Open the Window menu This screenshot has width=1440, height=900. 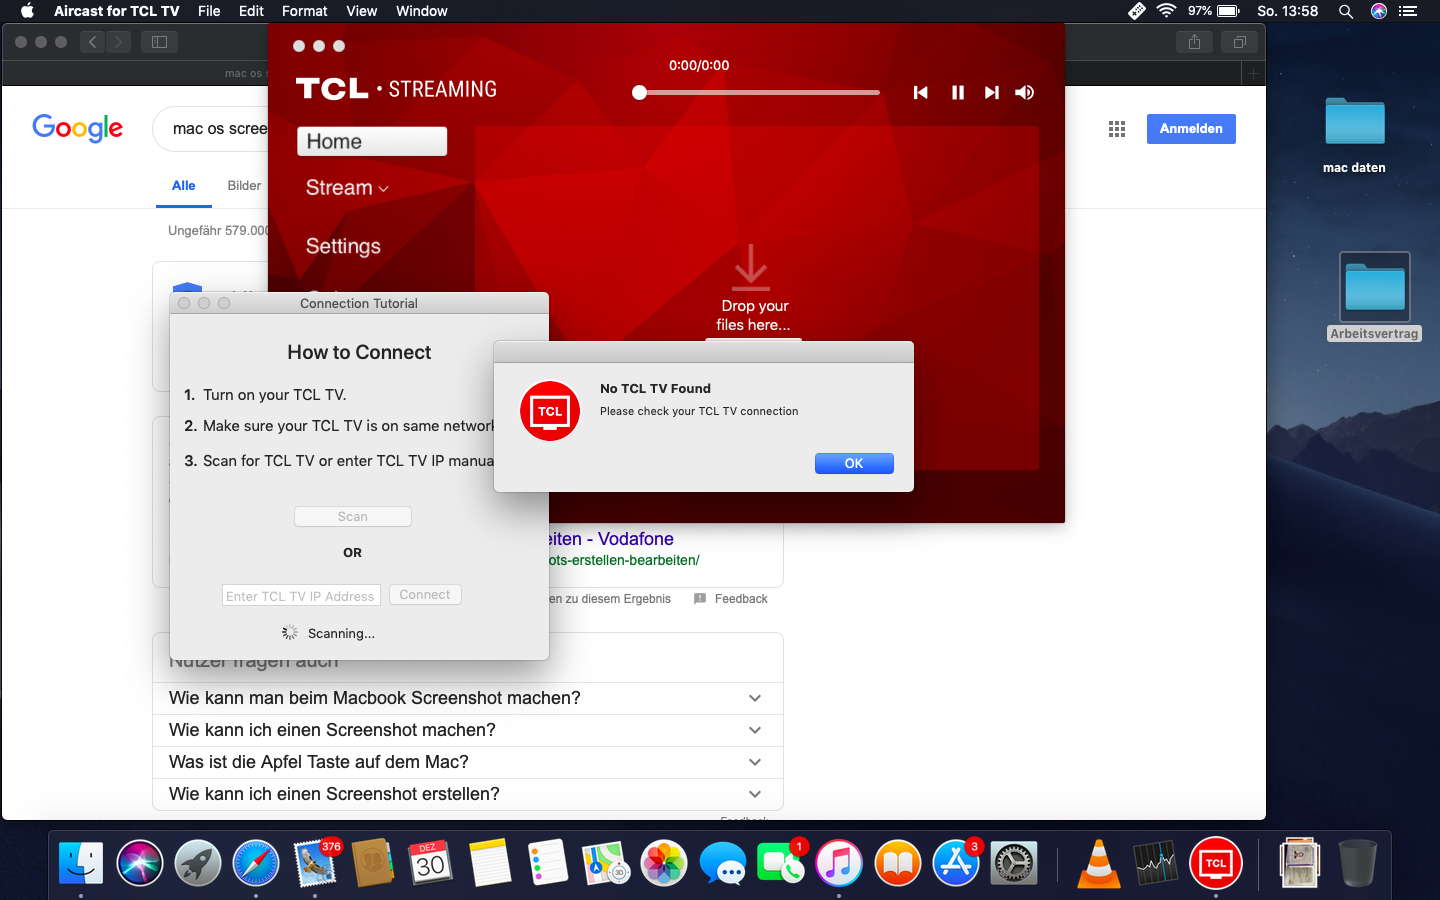point(422,11)
